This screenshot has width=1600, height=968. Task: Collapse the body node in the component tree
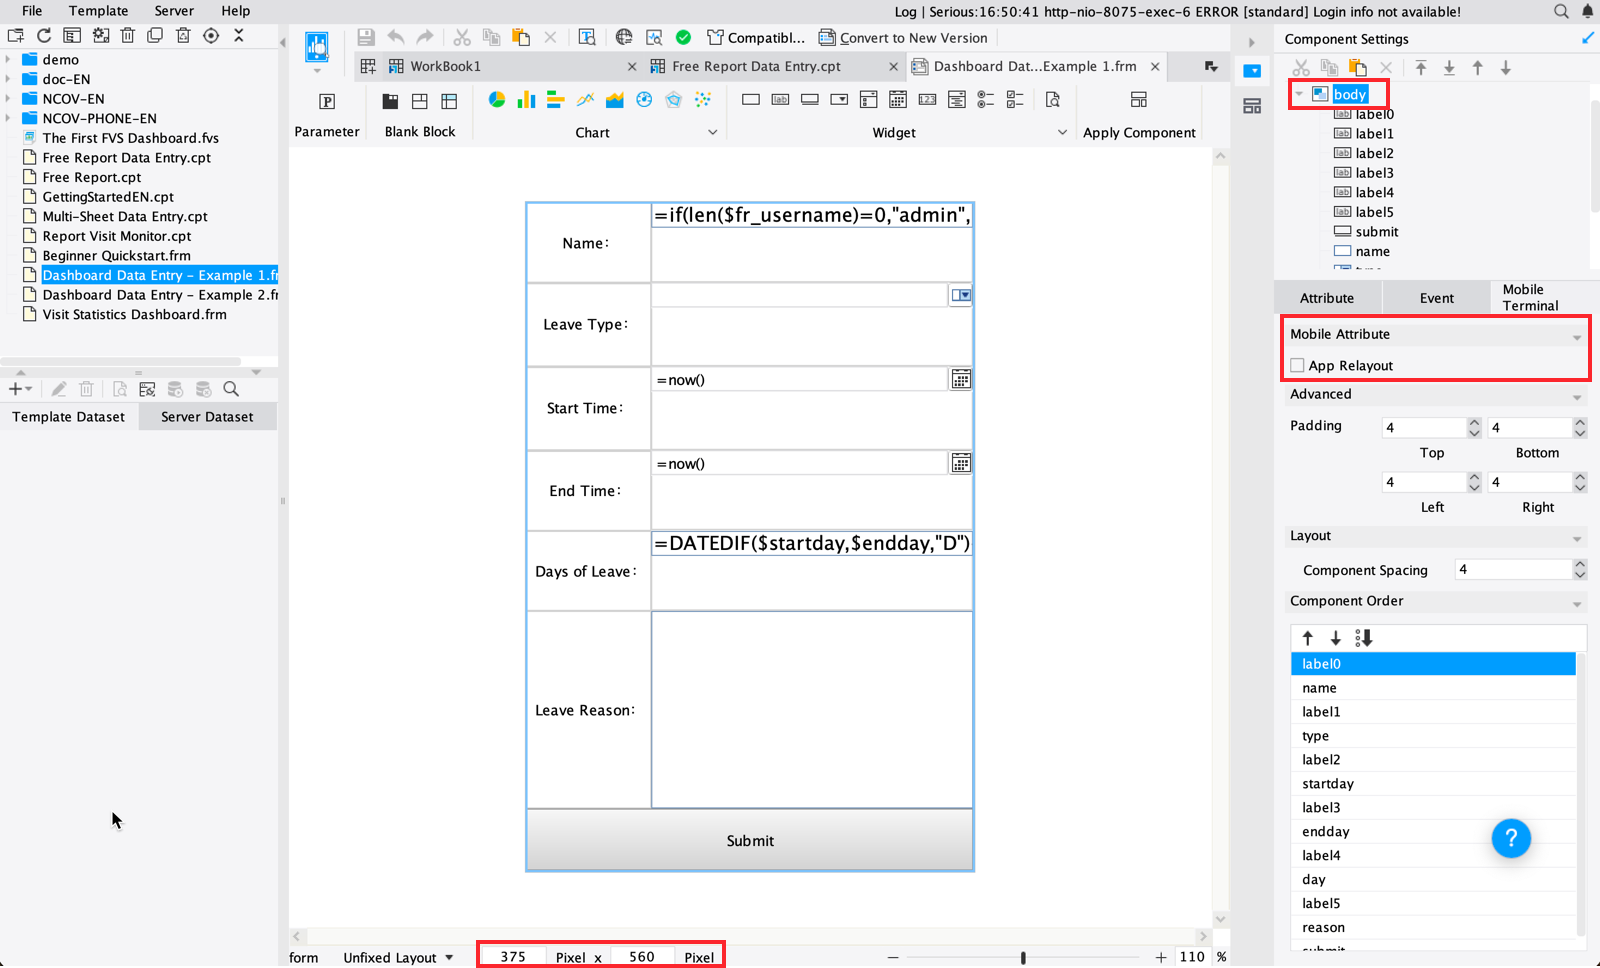(1299, 94)
